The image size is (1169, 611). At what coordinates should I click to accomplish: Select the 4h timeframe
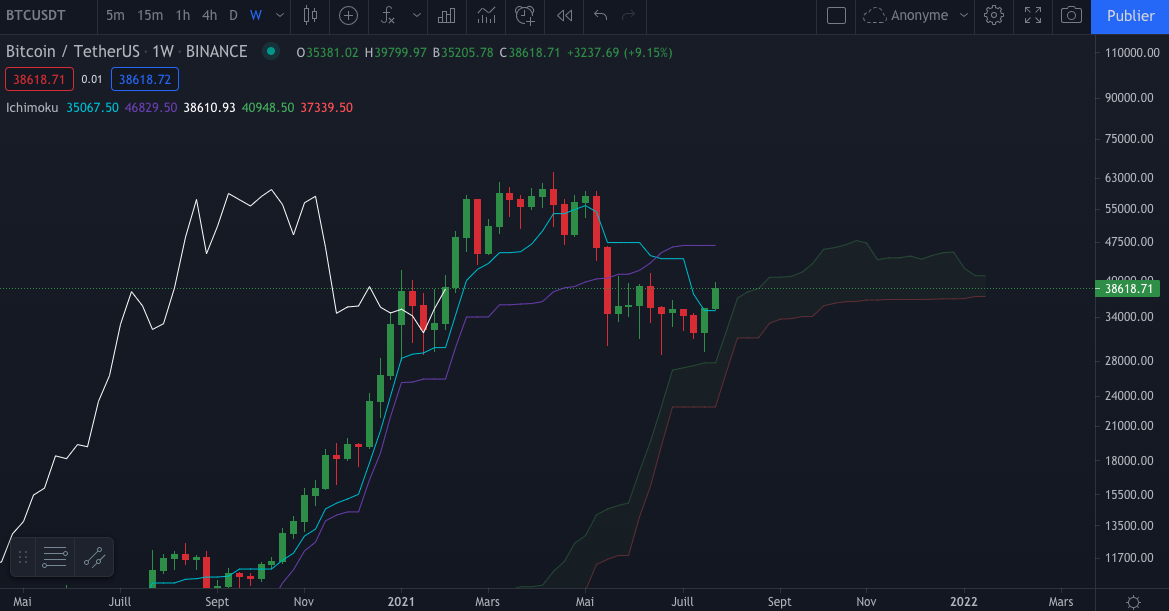tap(209, 16)
